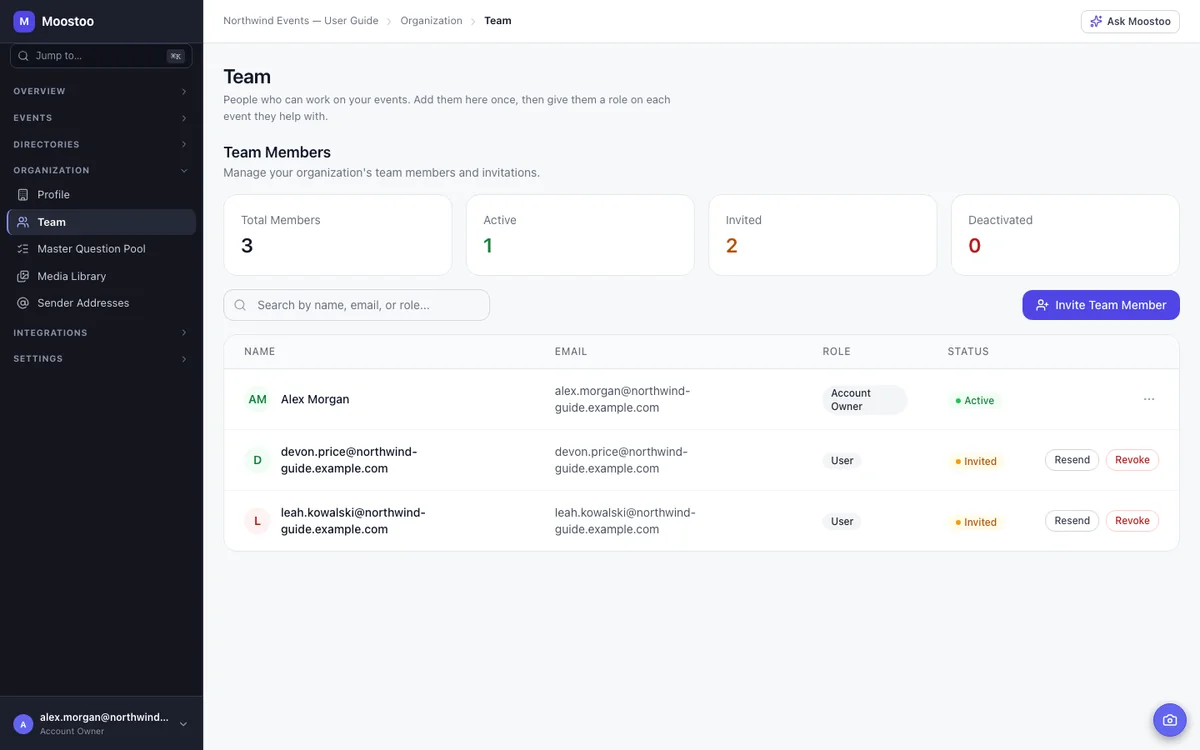The height and width of the screenshot is (750, 1200).
Task: Click the NAME column header
Action: (259, 352)
